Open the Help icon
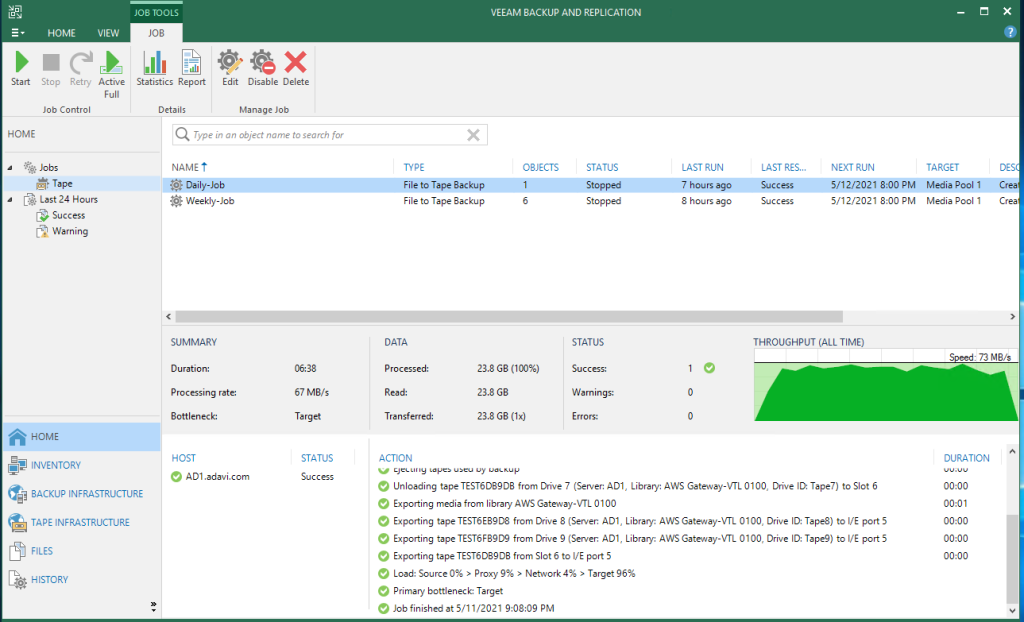Image resolution: width=1024 pixels, height=622 pixels. point(1010,32)
